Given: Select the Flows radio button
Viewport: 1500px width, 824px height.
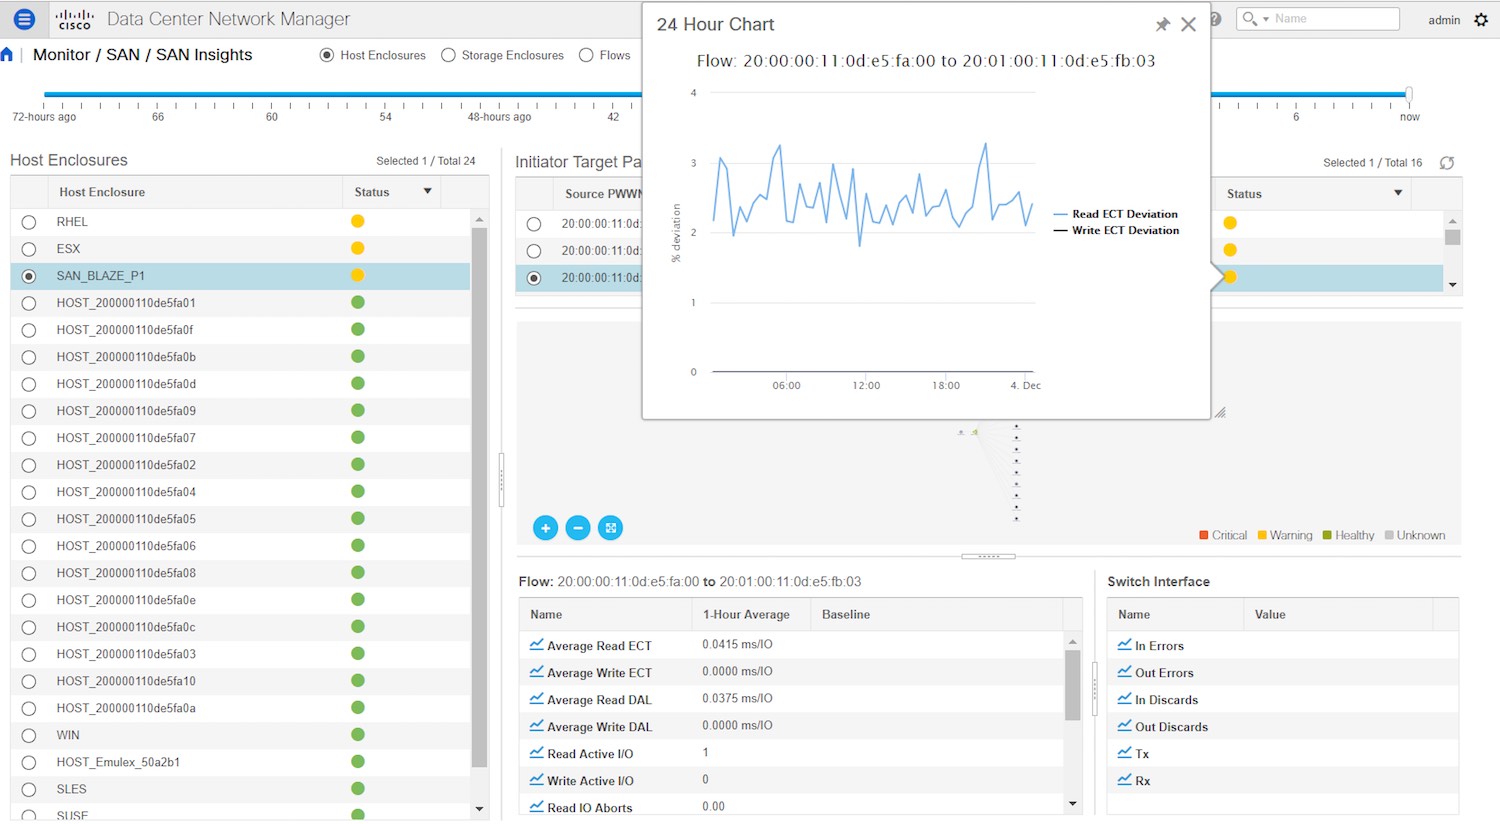Looking at the screenshot, I should tap(584, 55).
